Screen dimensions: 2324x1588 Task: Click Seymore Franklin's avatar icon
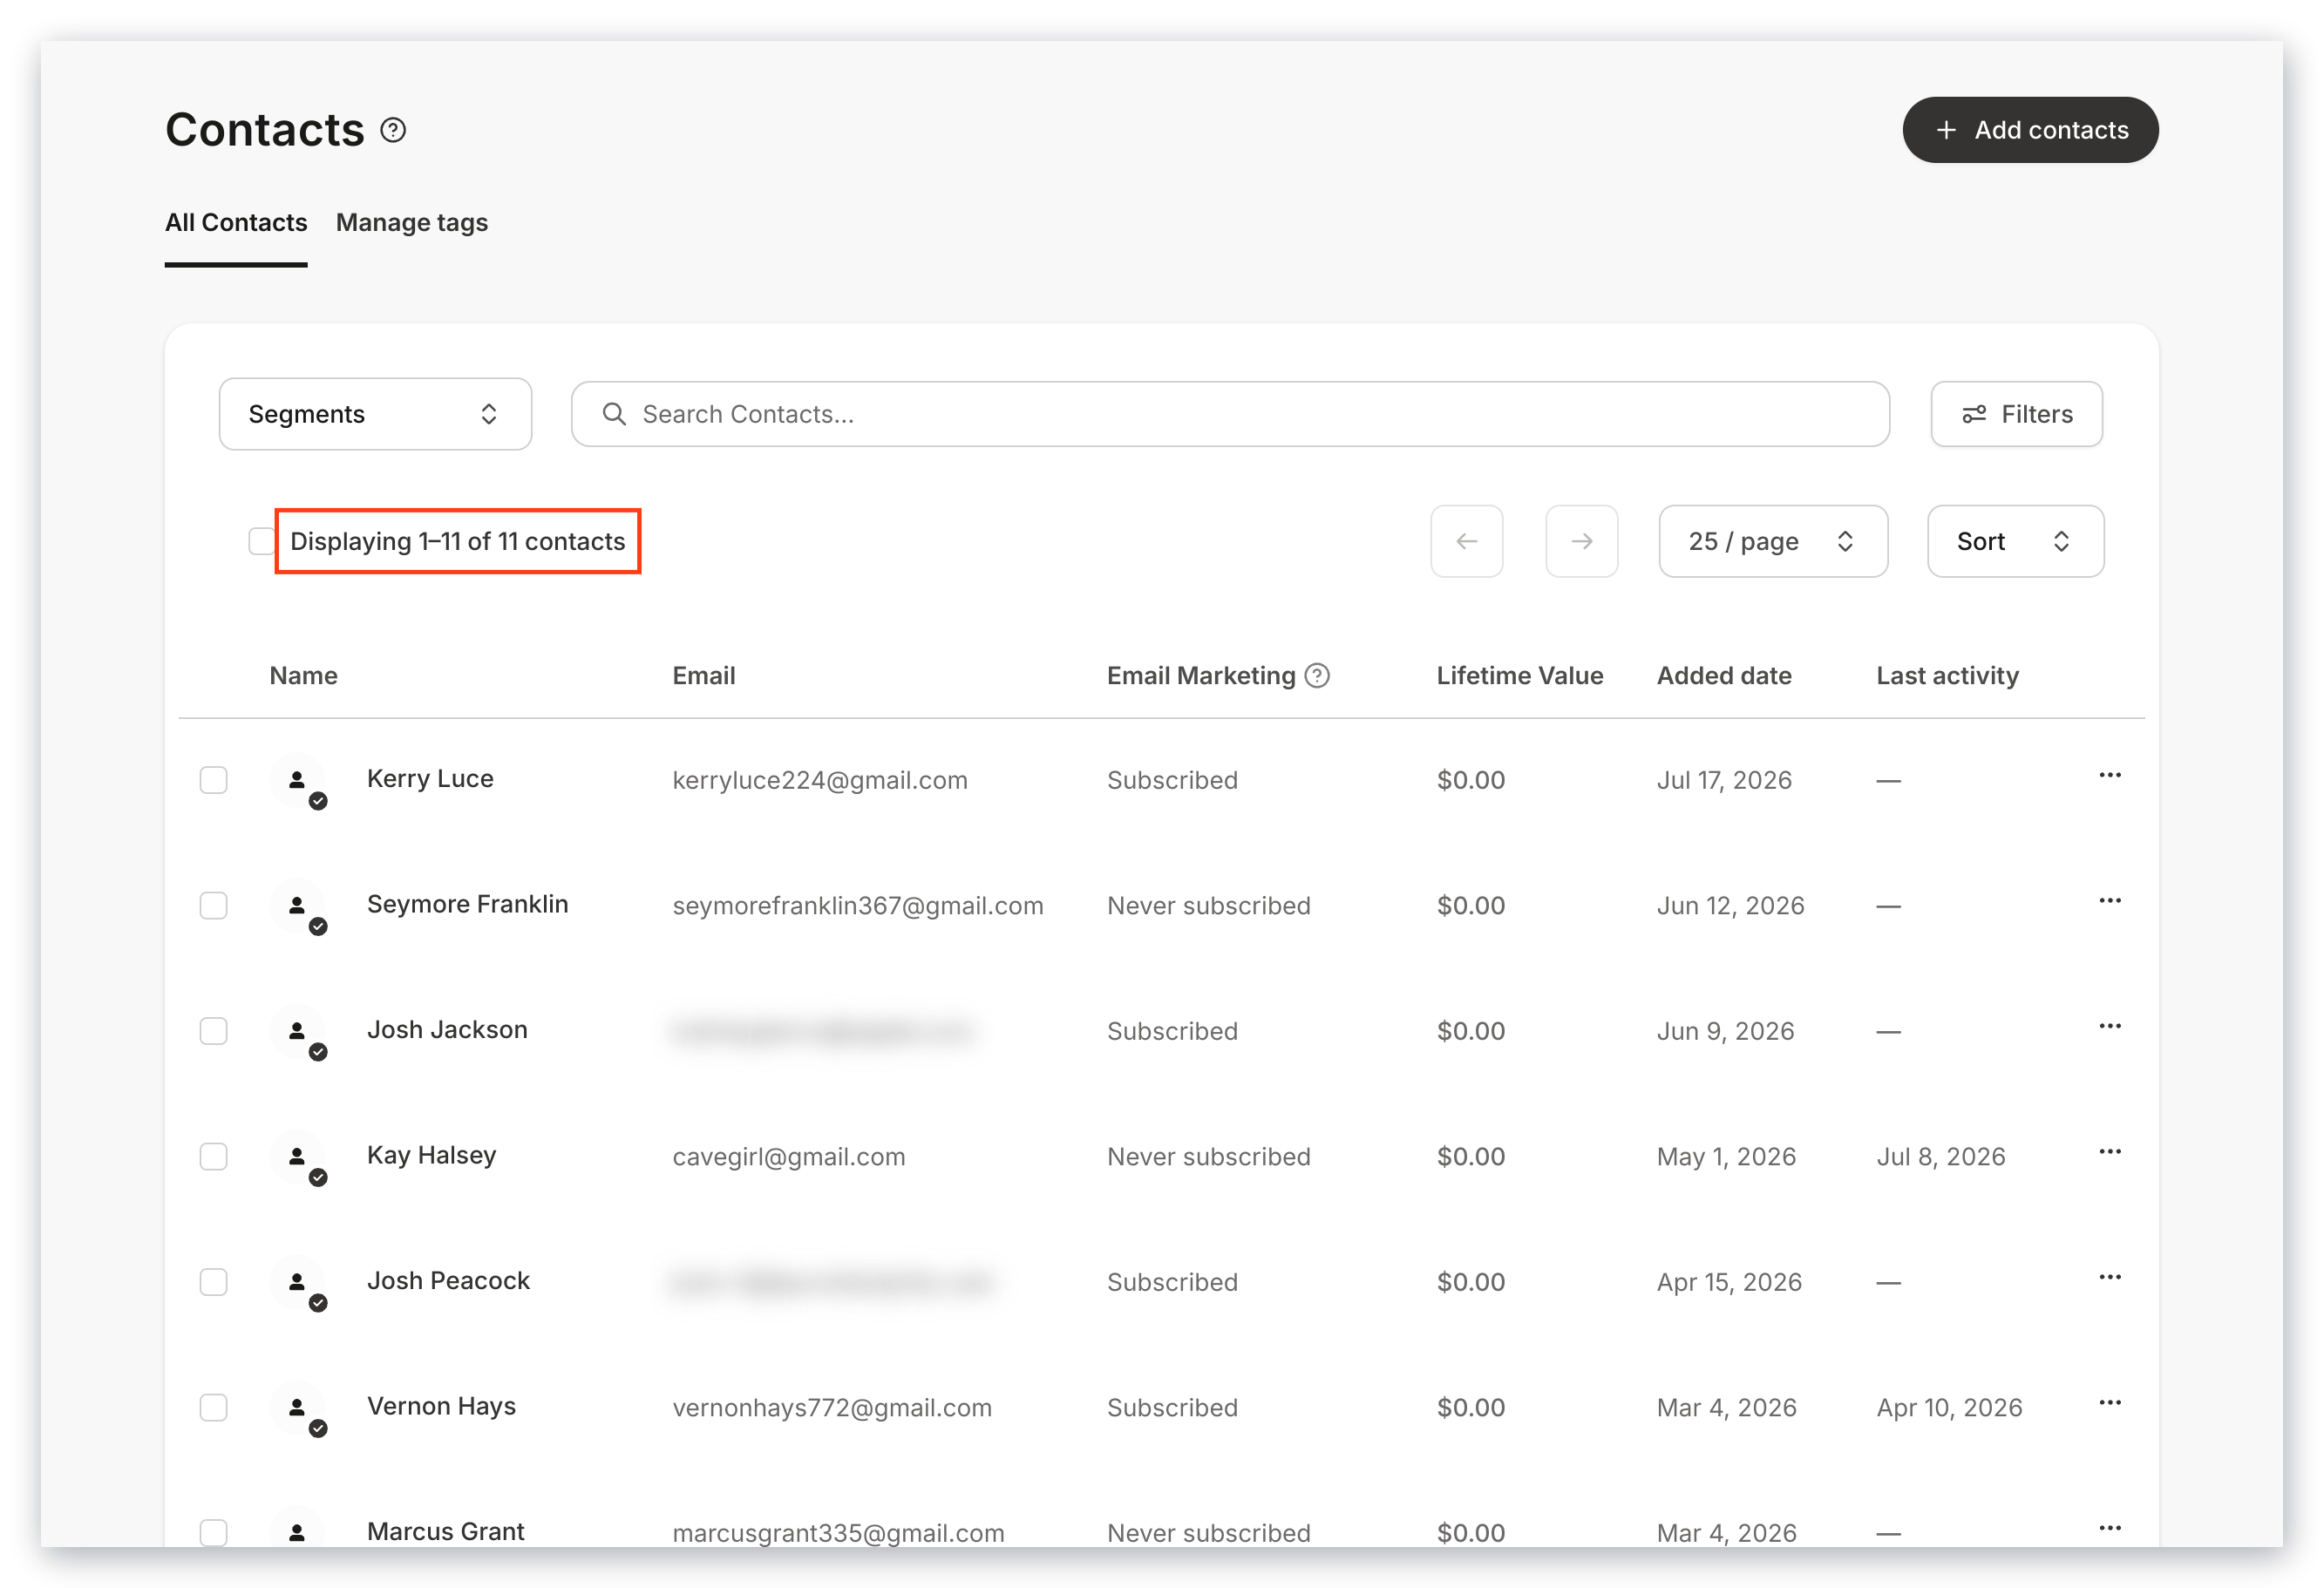297,906
